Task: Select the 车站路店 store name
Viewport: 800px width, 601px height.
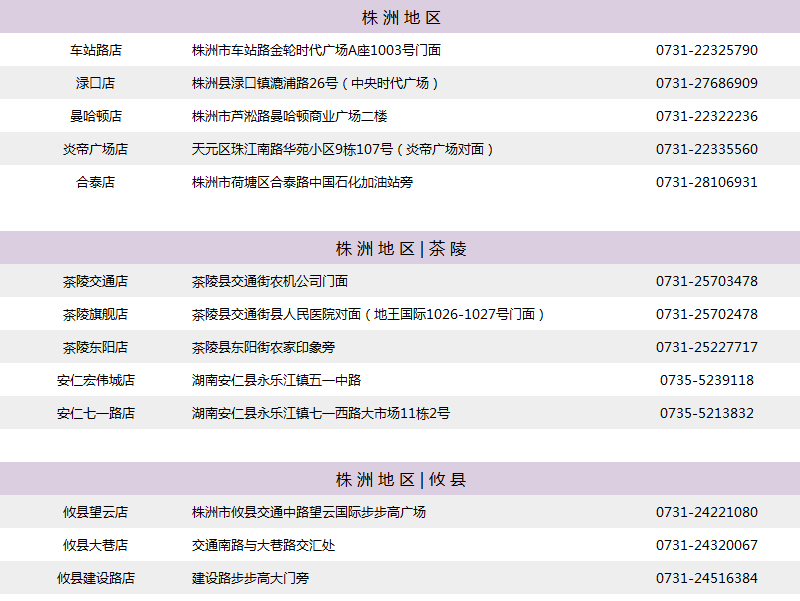Action: pos(96,50)
